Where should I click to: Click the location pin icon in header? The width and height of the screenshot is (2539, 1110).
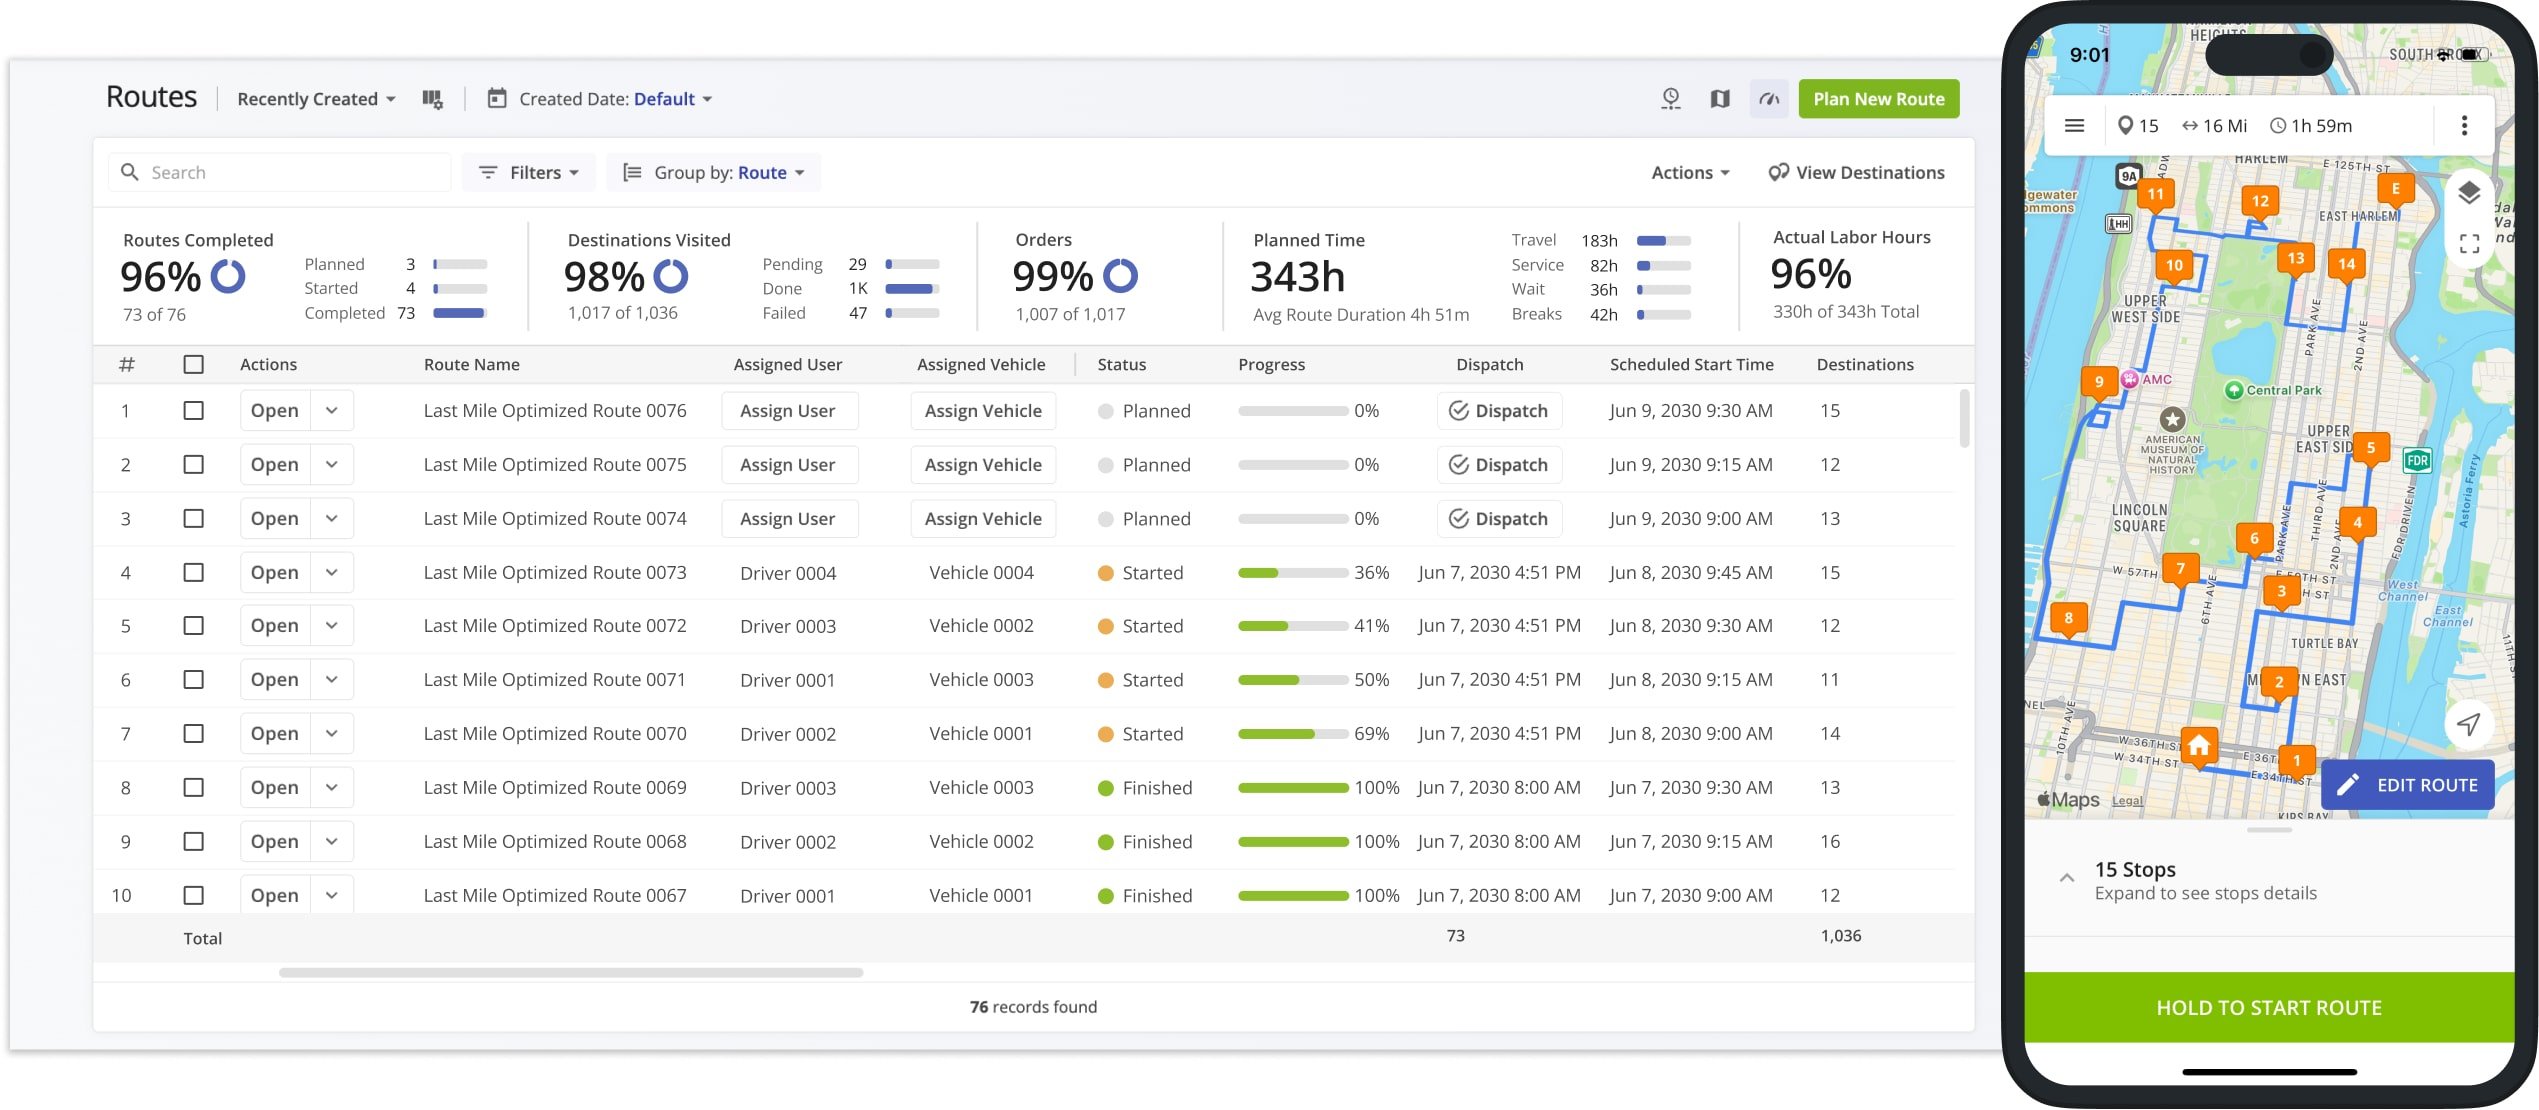[1670, 99]
